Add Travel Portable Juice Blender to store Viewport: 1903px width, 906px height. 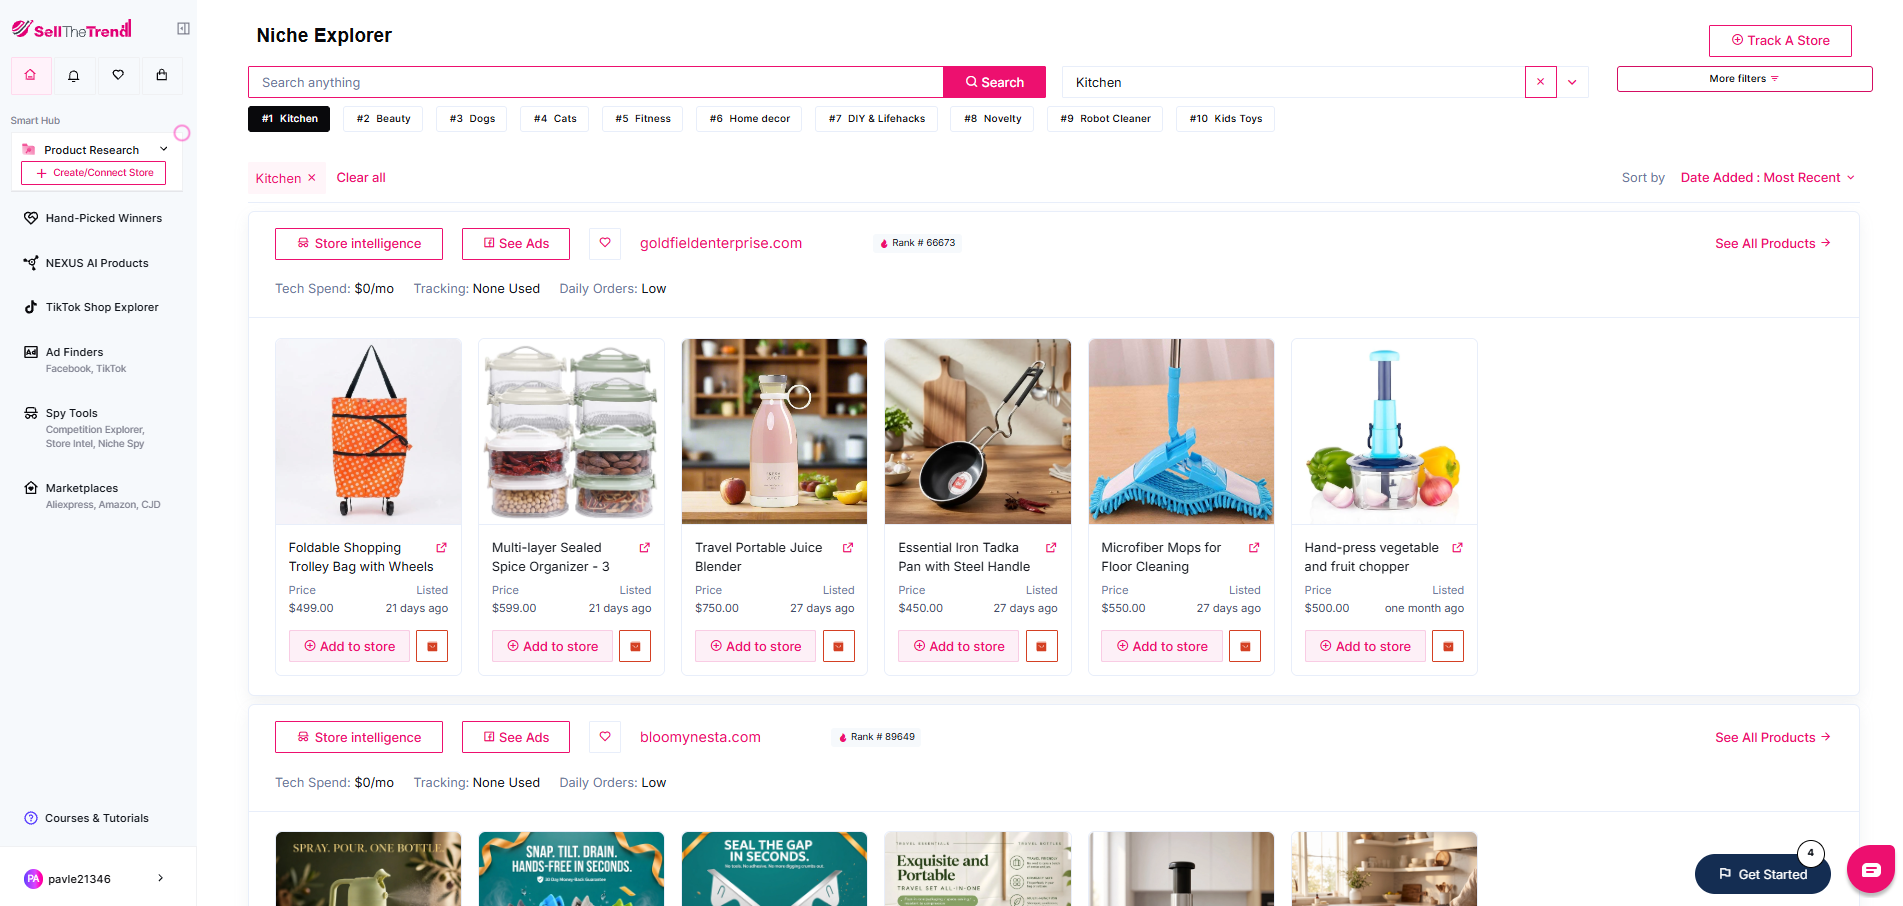755,646
